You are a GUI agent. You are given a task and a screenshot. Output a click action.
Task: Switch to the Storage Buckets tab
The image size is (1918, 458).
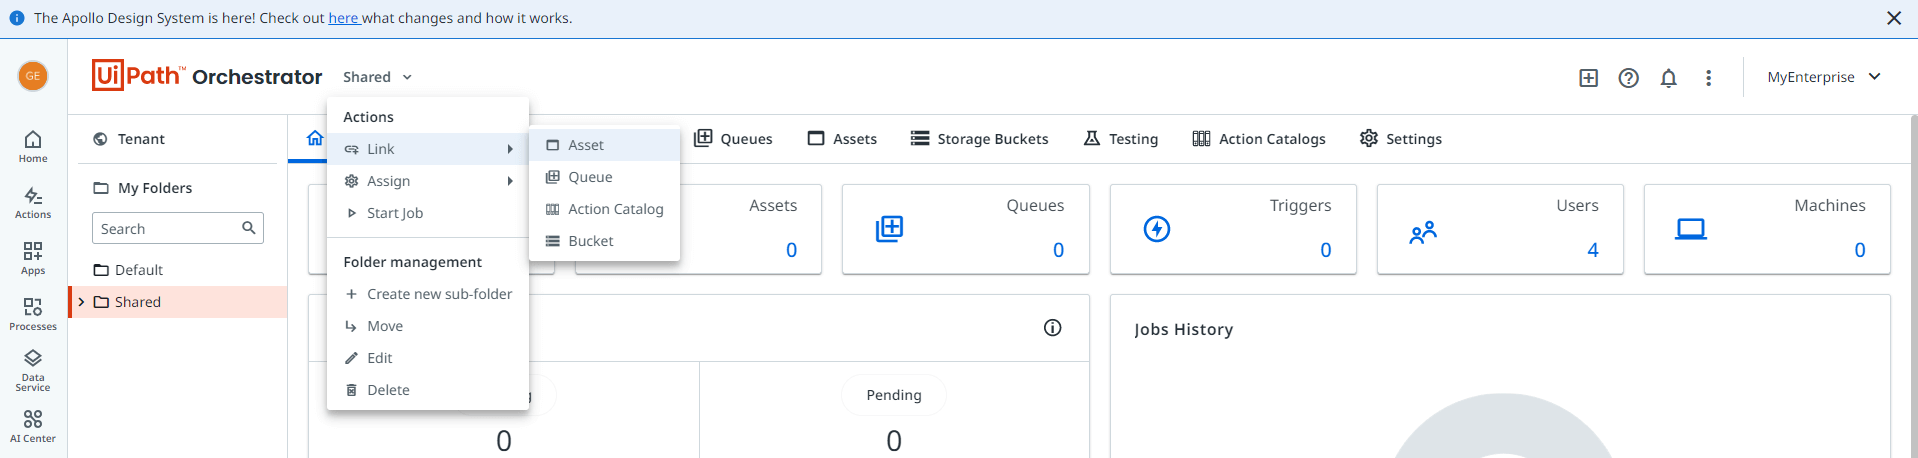[x=980, y=139]
